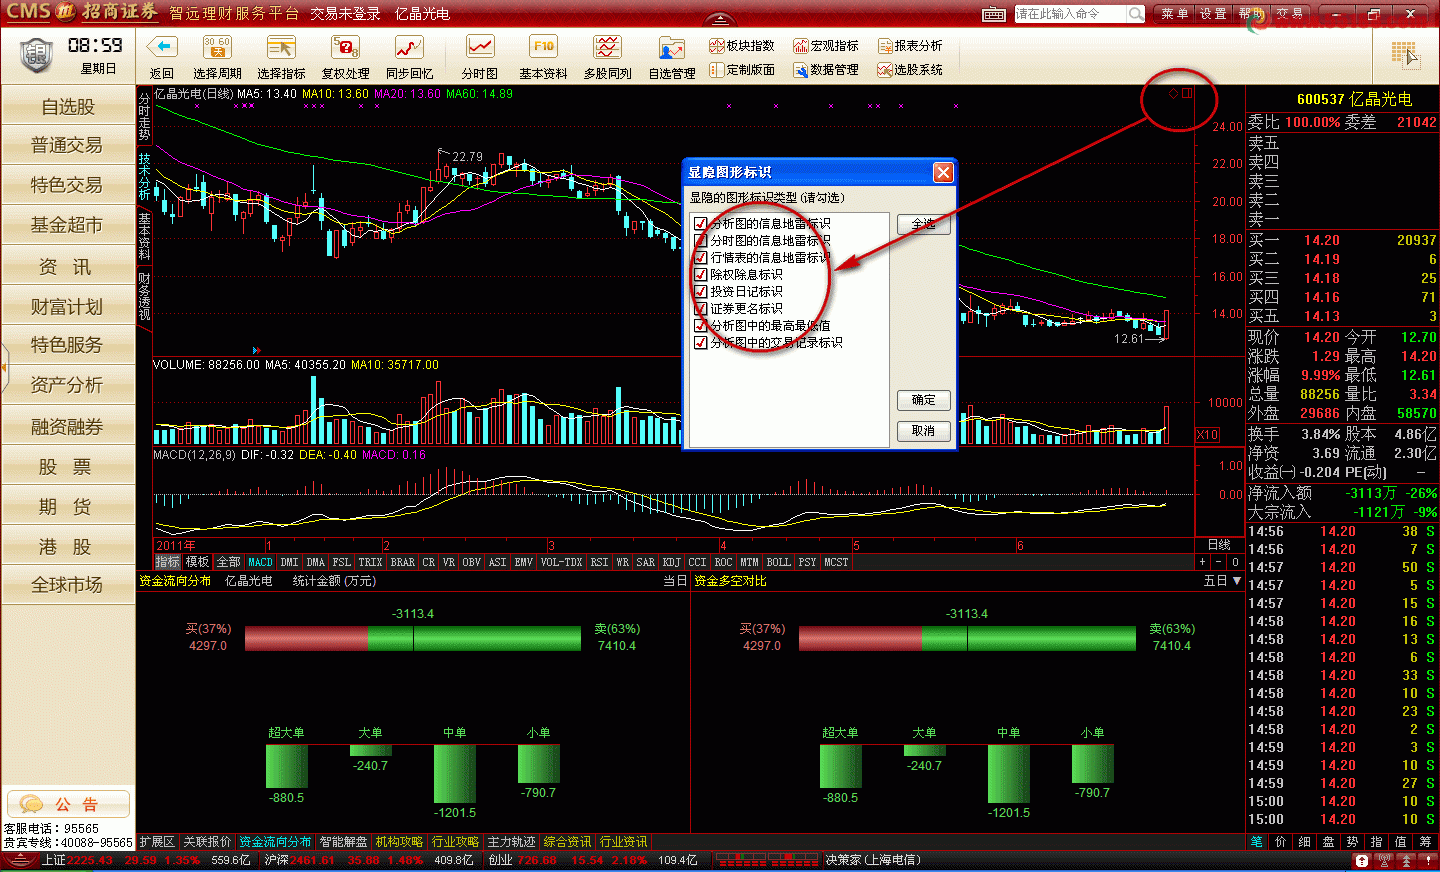1440x872 pixels.
Task: Toggle 证券更名标识 checkbox
Action: pos(701,309)
